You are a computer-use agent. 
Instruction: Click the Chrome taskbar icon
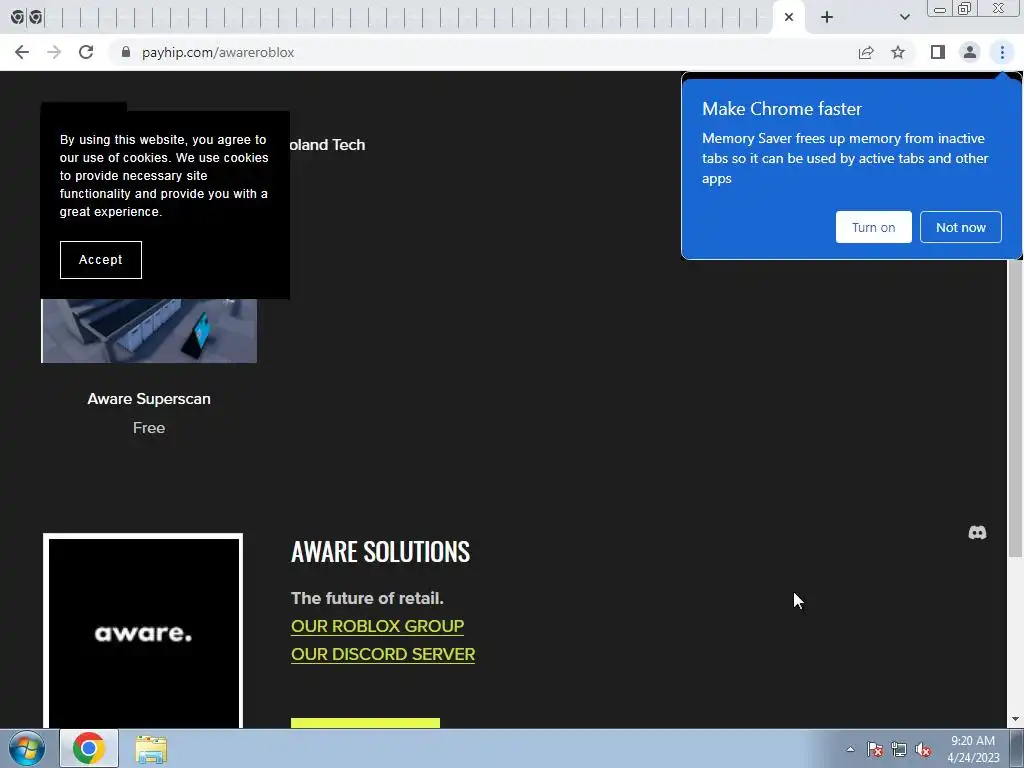click(89, 748)
